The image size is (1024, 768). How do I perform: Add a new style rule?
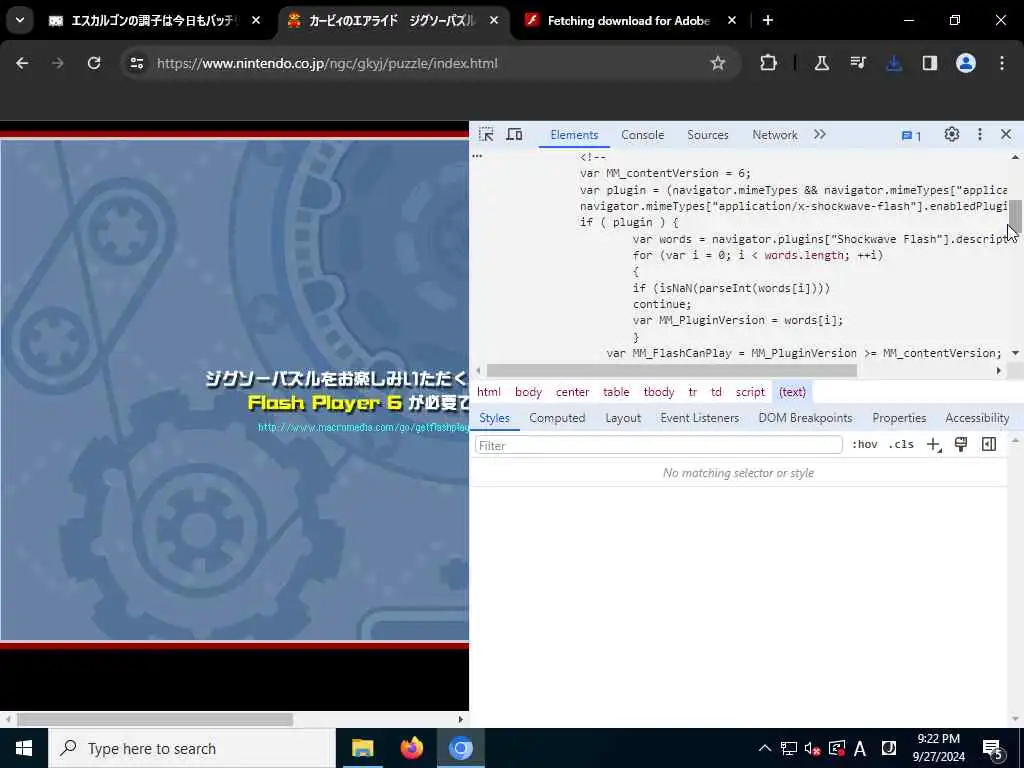[x=933, y=445]
